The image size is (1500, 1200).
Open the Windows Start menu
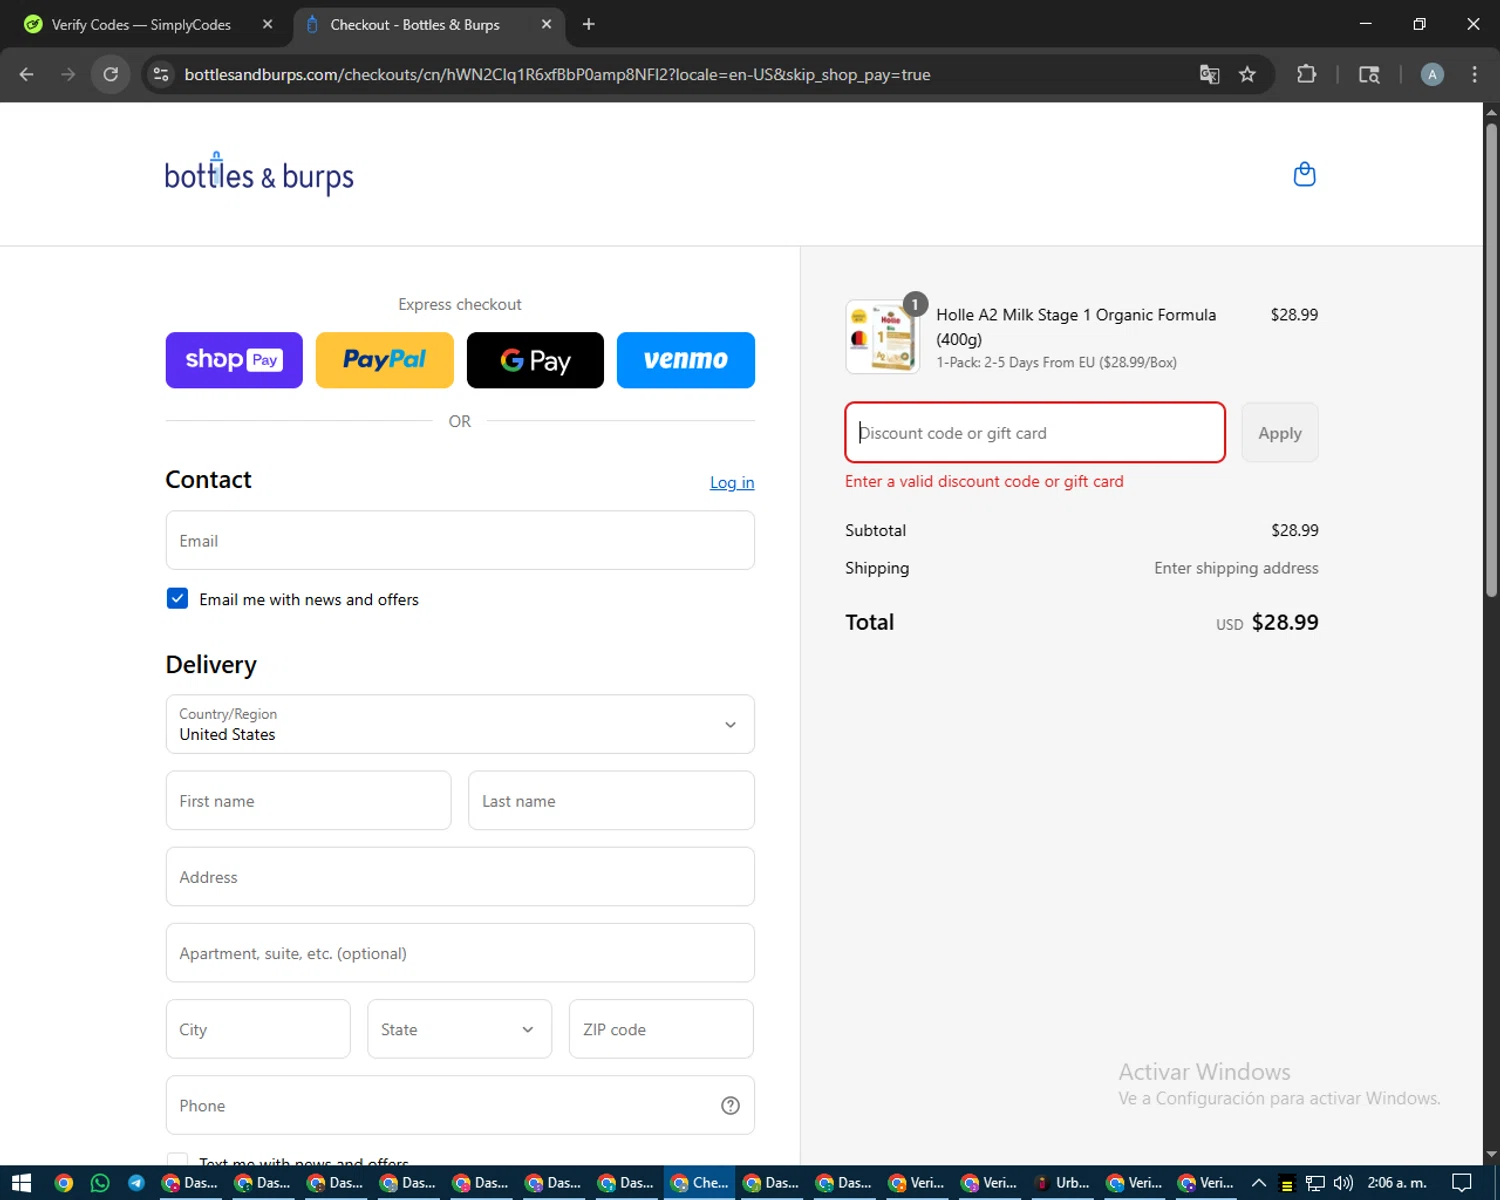click(x=21, y=1183)
